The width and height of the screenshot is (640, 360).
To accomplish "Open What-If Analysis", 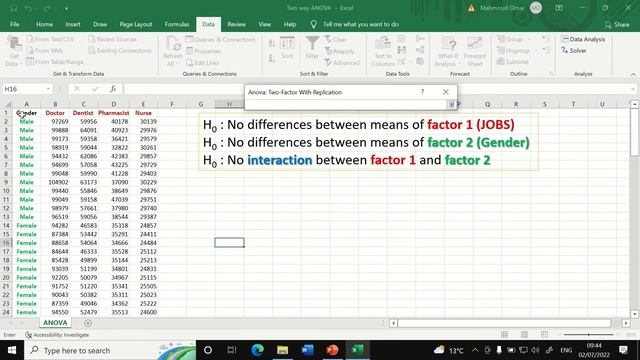I will click(x=448, y=51).
